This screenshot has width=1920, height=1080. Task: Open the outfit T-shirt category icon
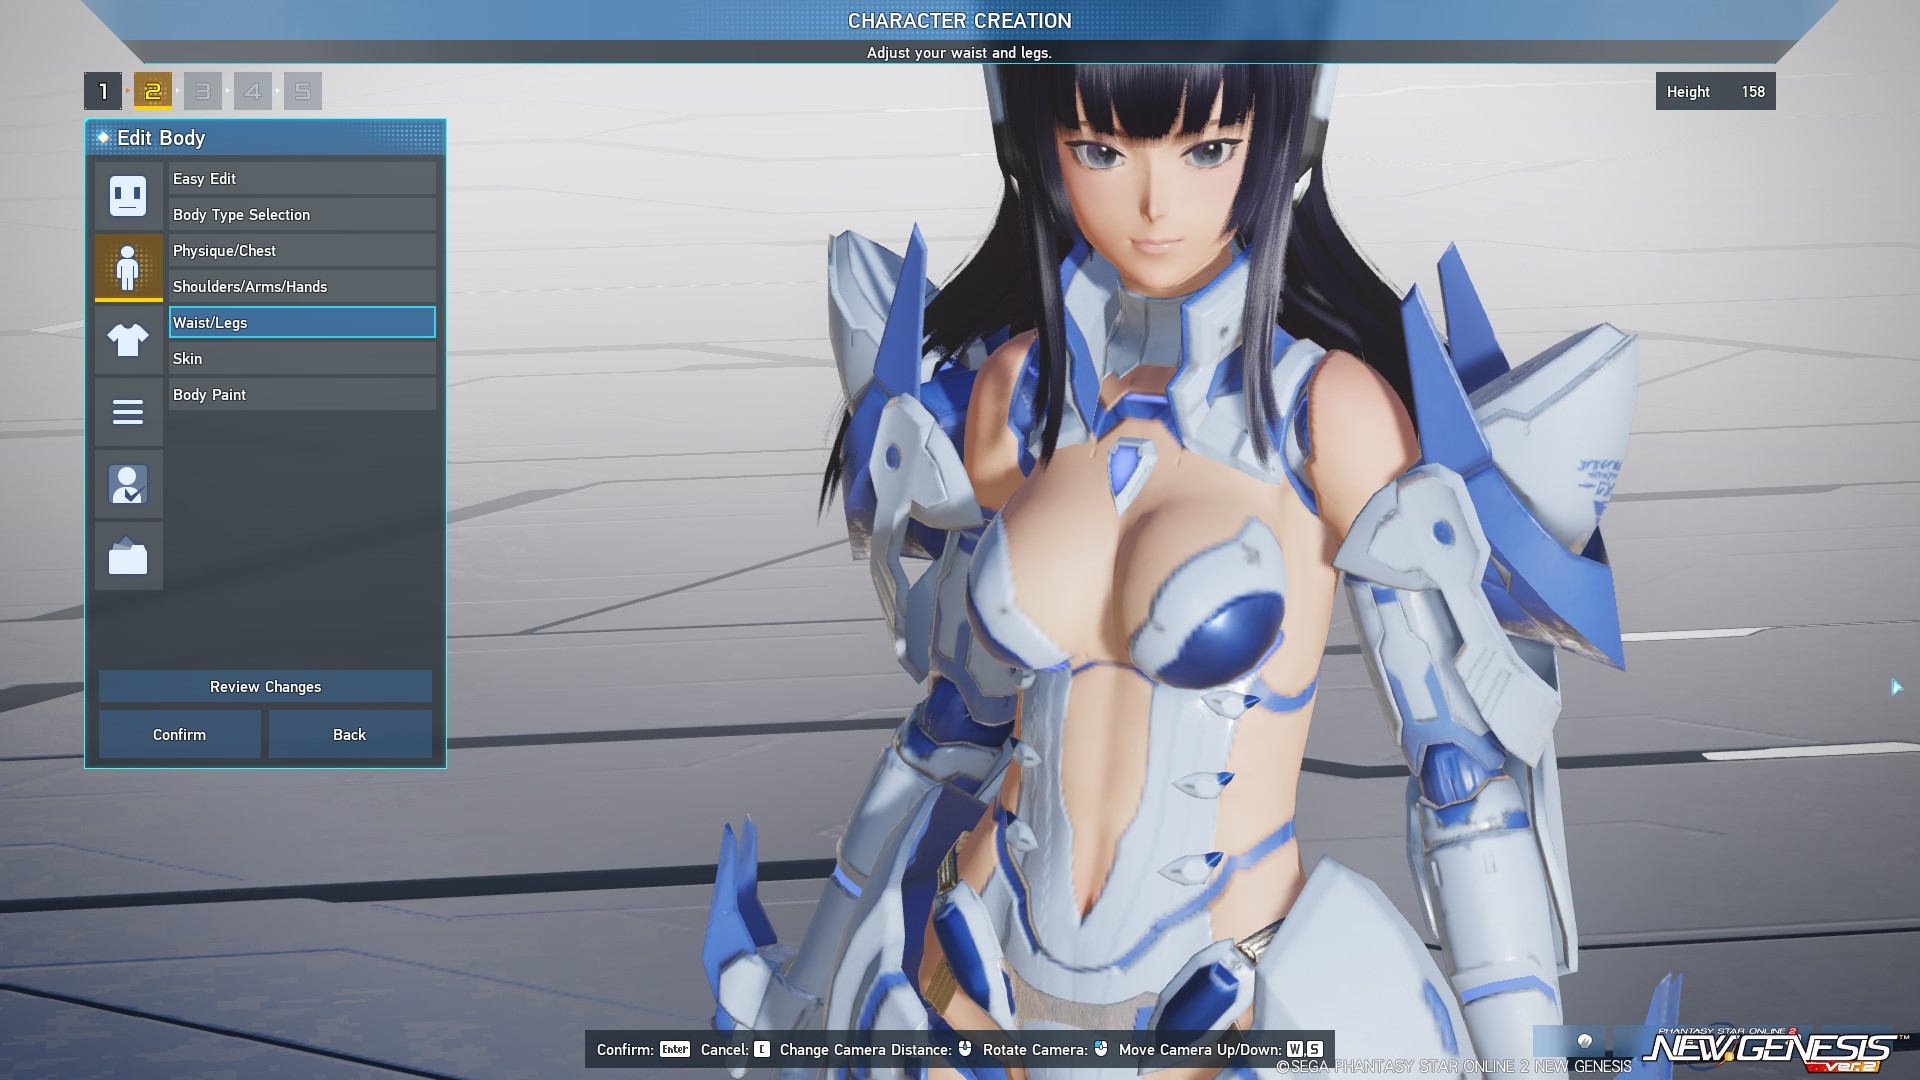click(x=128, y=340)
